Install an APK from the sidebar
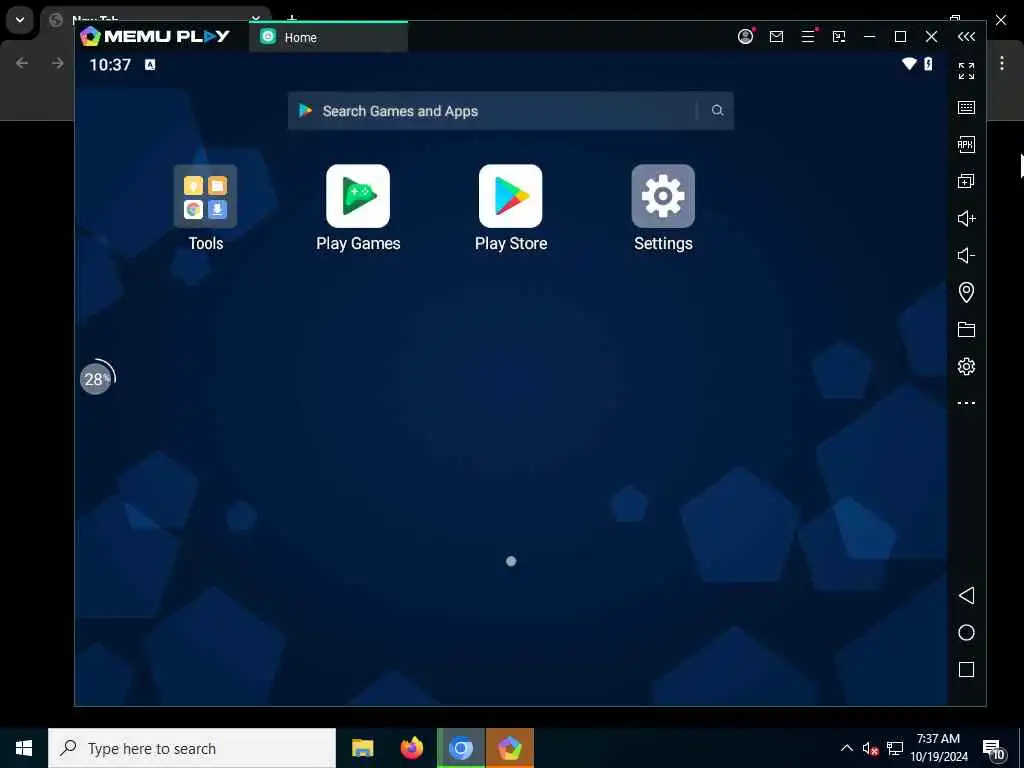This screenshot has height=768, width=1024. [967, 144]
